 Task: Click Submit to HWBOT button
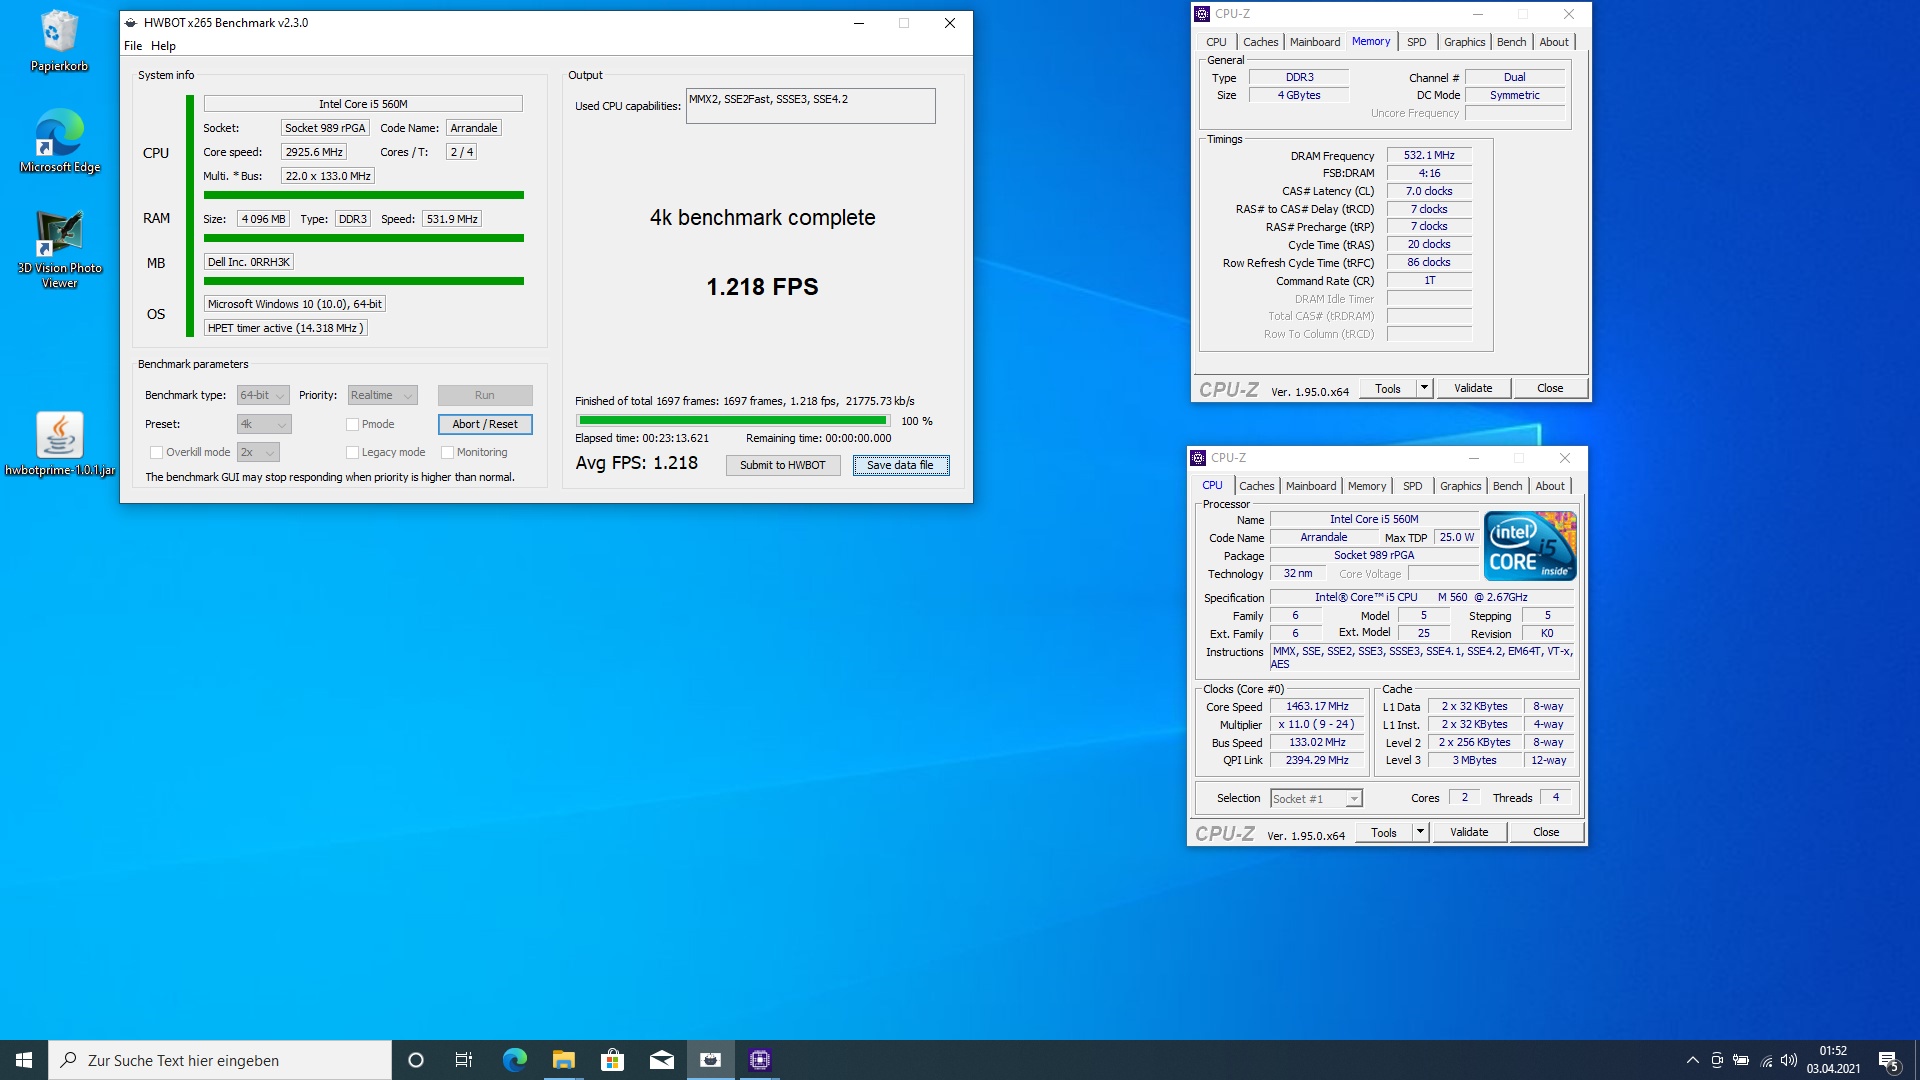coord(783,465)
